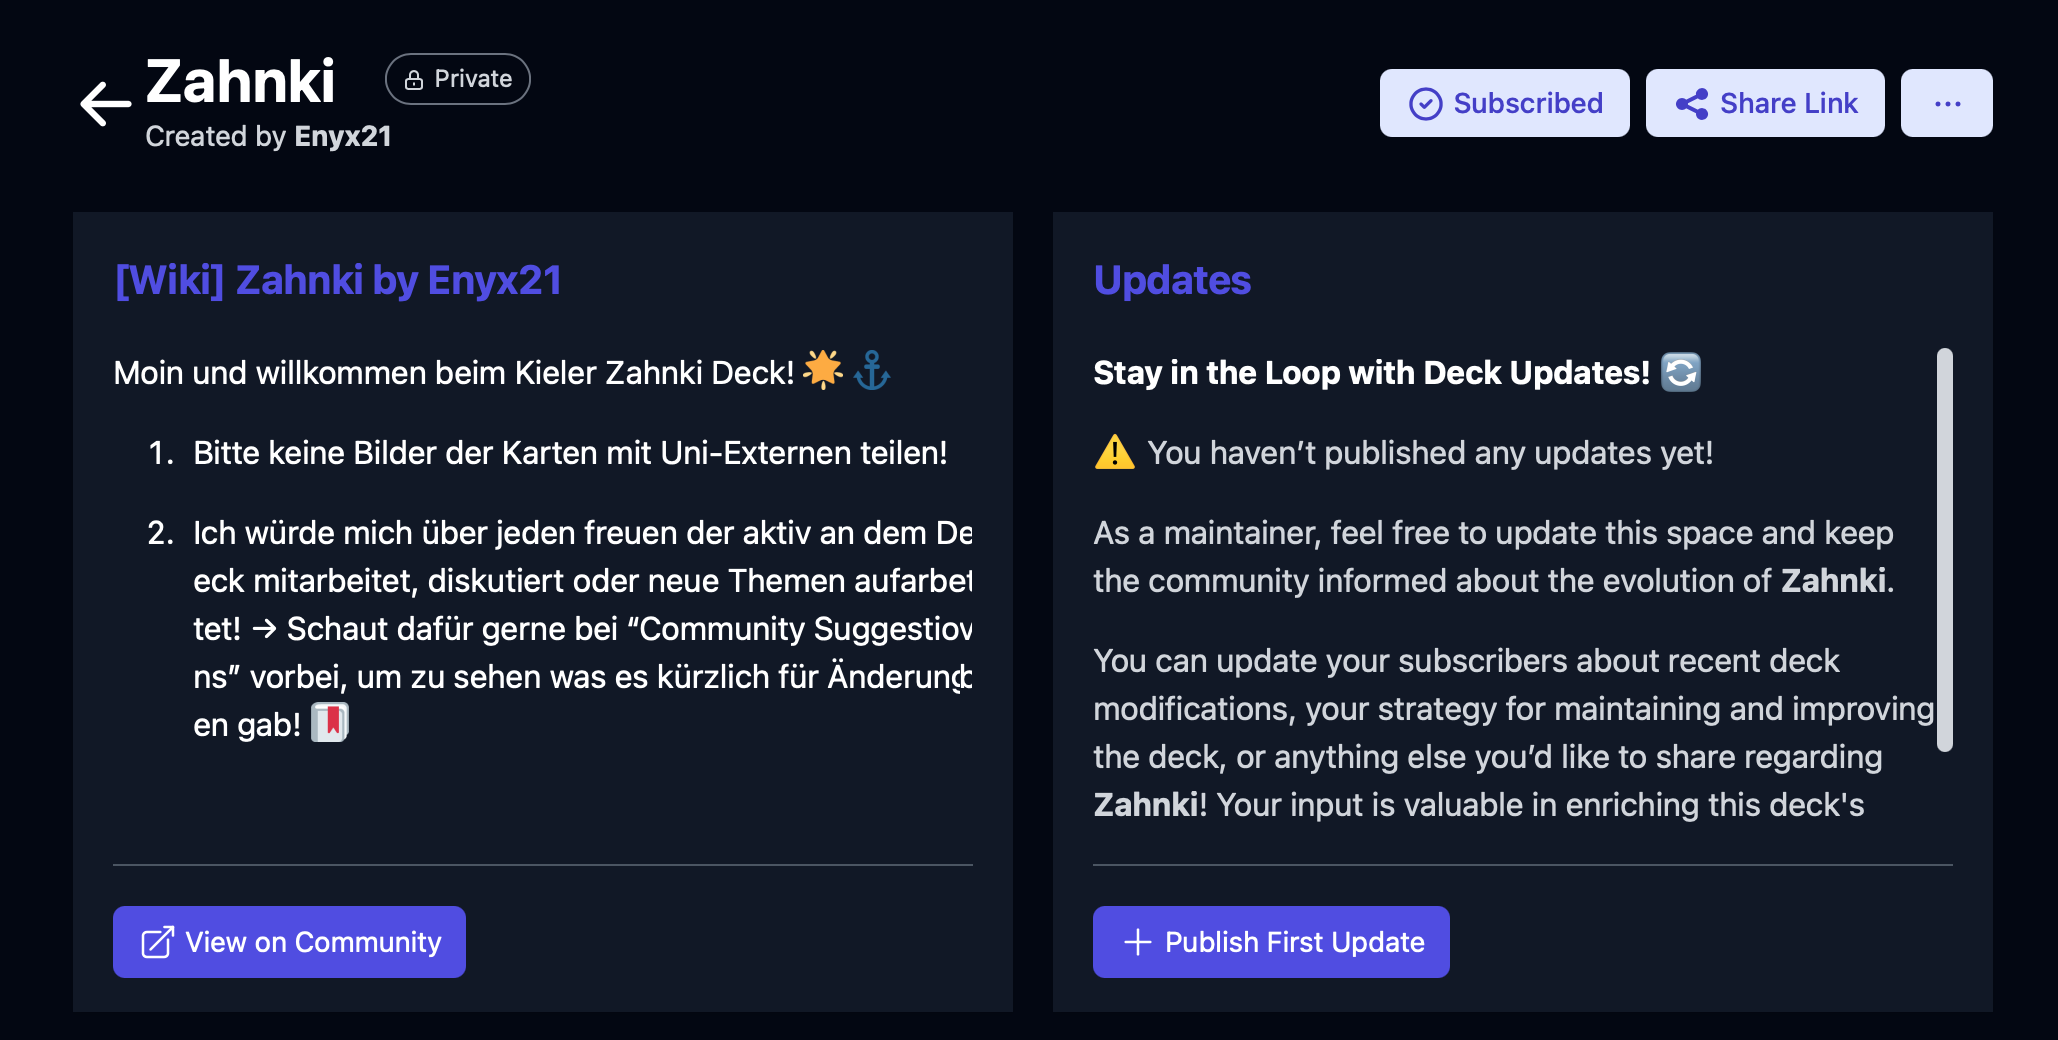Image resolution: width=2058 pixels, height=1040 pixels.
Task: Toggle subscription via the Subscribed label
Action: point(1527,104)
